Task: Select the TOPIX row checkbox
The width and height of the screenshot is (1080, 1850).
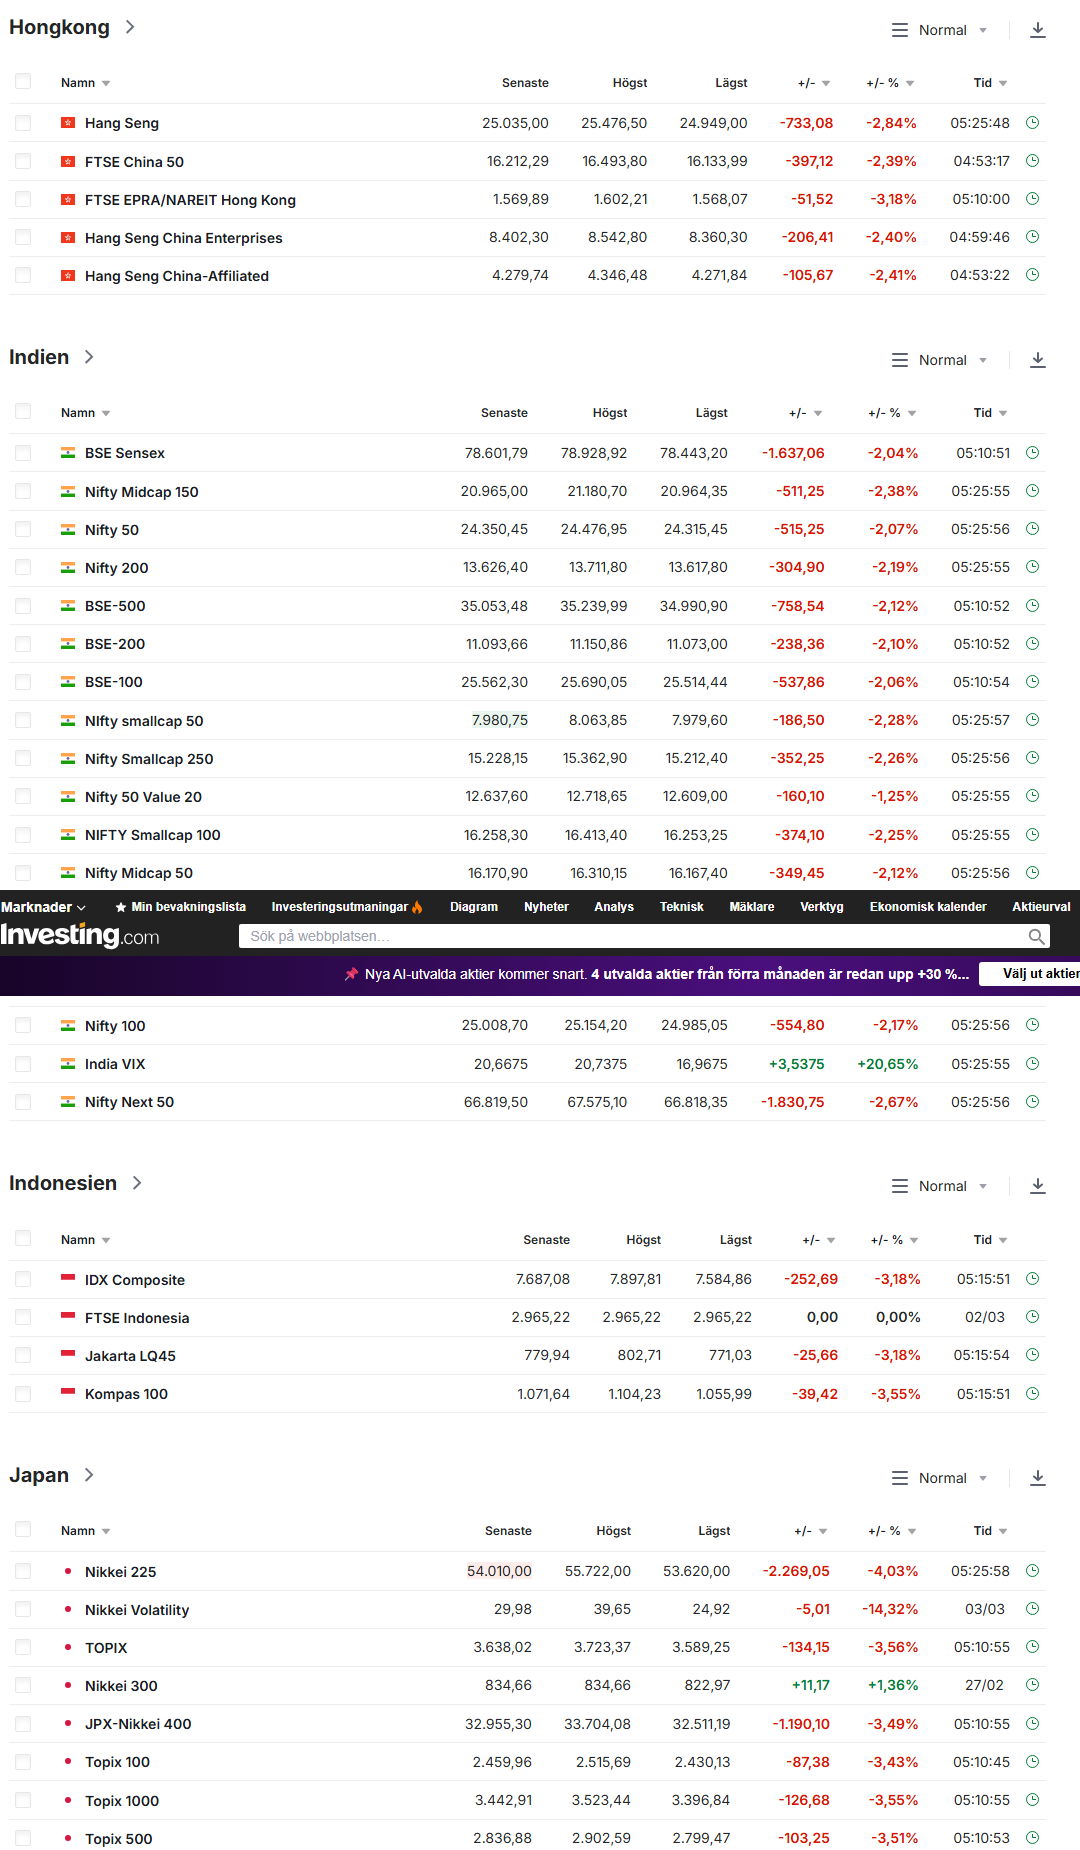Action: (23, 1647)
